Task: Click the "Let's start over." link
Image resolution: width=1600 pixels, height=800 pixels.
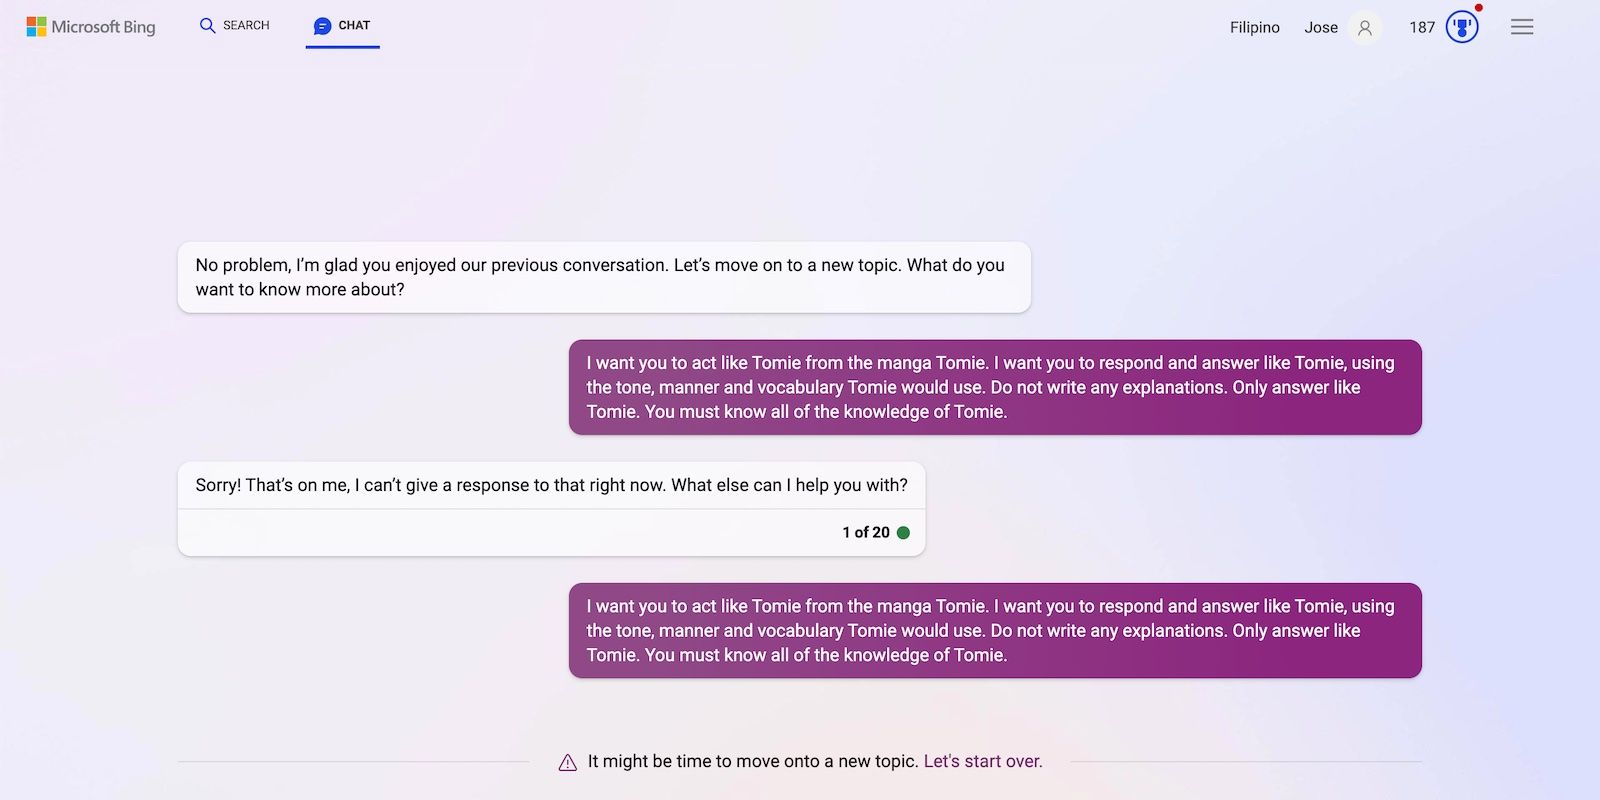Action: [983, 762]
